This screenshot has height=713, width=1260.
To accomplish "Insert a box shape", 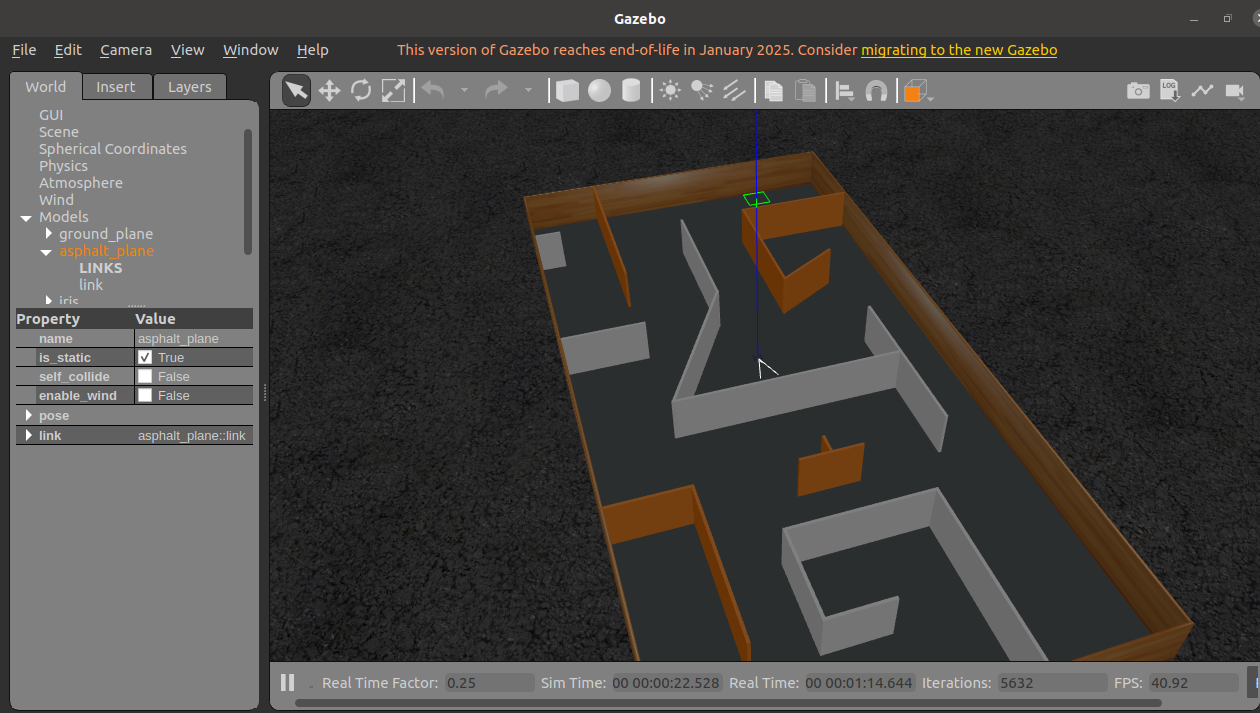I will click(x=567, y=91).
